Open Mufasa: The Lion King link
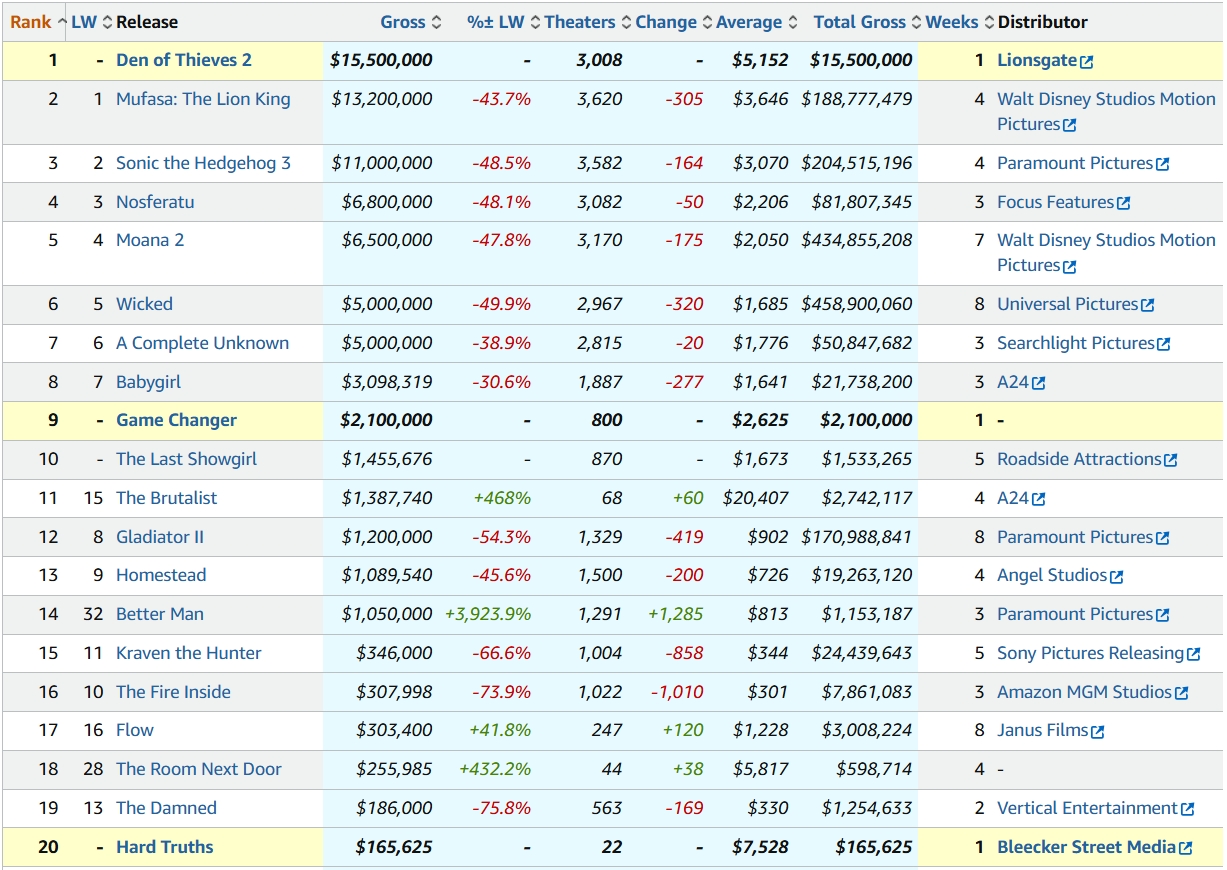This screenshot has height=870, width=1227. pos(203,99)
